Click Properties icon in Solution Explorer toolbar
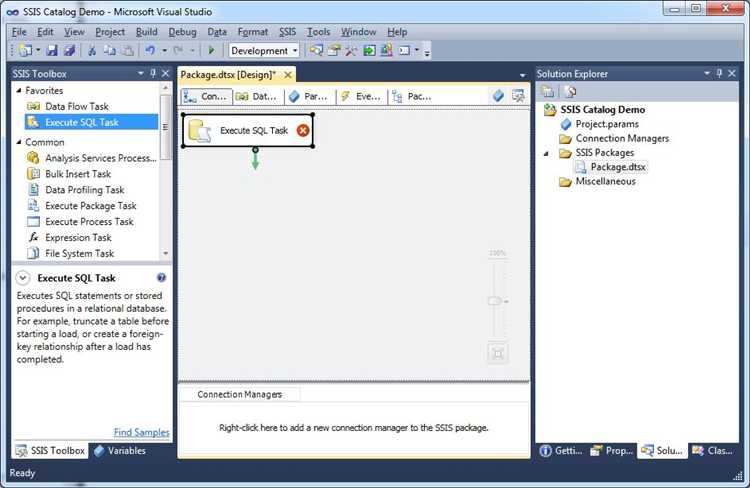The height and width of the screenshot is (488, 750). tap(548, 91)
